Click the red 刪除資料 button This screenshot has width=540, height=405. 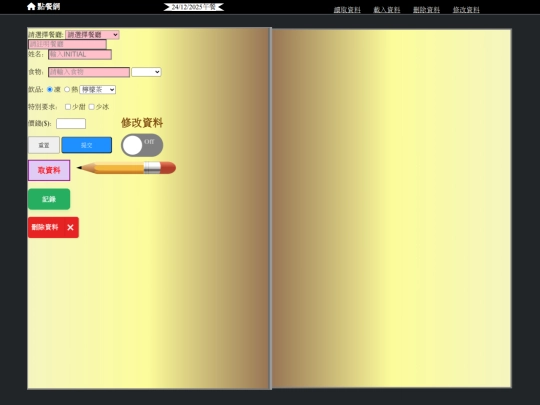click(53, 227)
